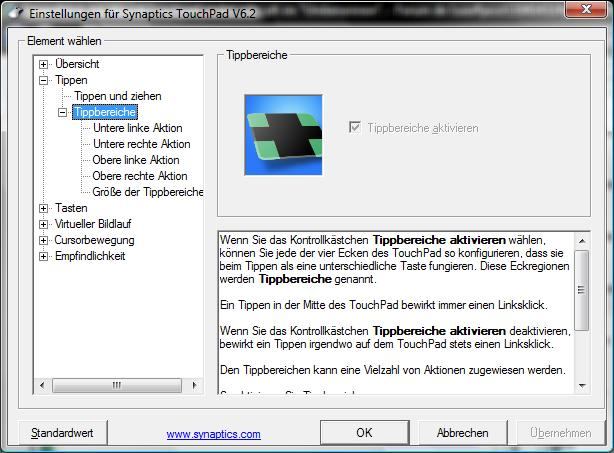This screenshot has height=453, width=614.
Task: Select Tasten in the tree
Action: coord(71,208)
